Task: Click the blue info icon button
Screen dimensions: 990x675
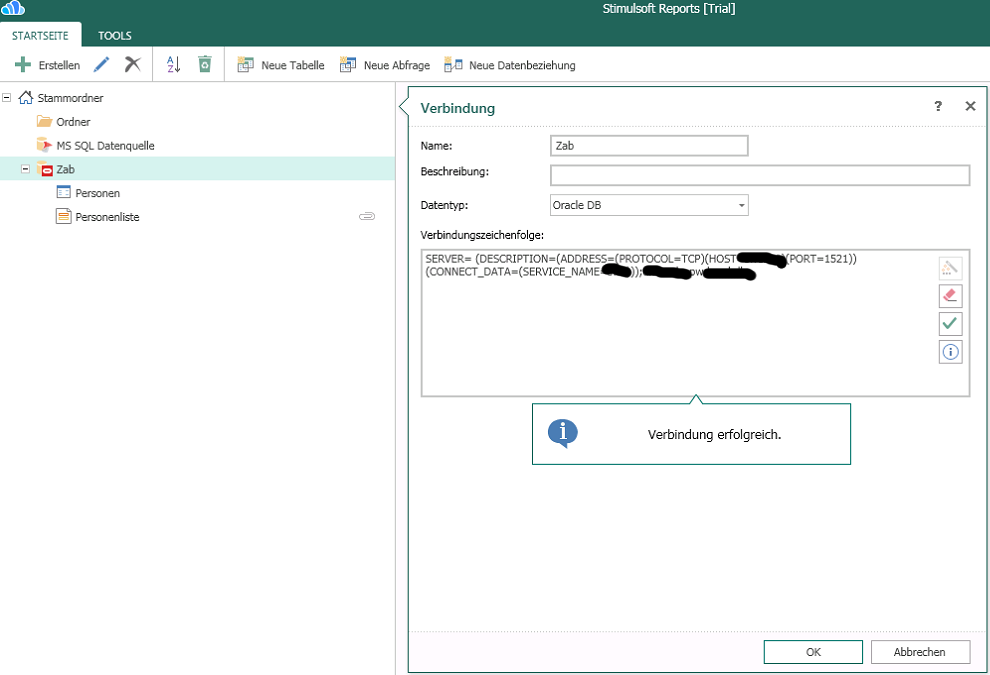Action: [x=950, y=352]
